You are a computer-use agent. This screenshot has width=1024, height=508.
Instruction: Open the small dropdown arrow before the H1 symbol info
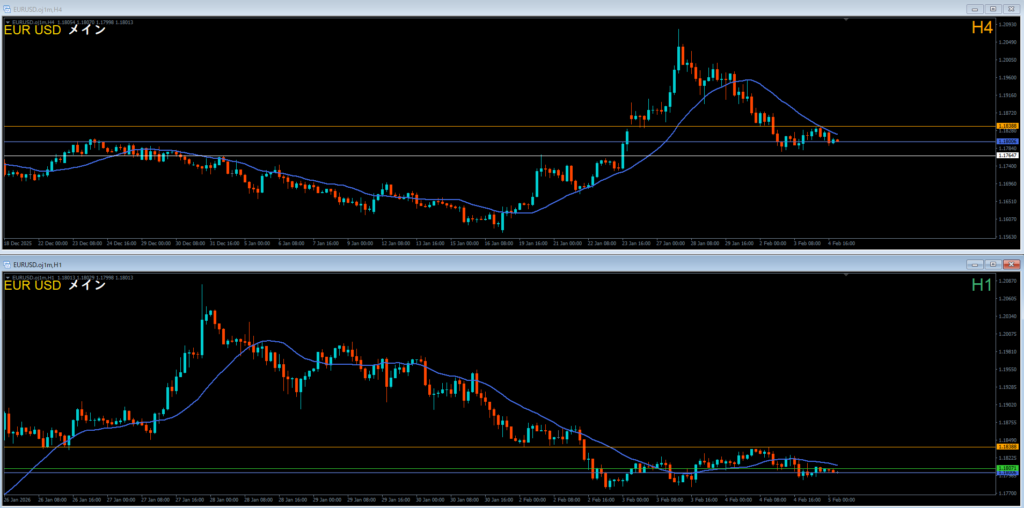tap(7, 277)
